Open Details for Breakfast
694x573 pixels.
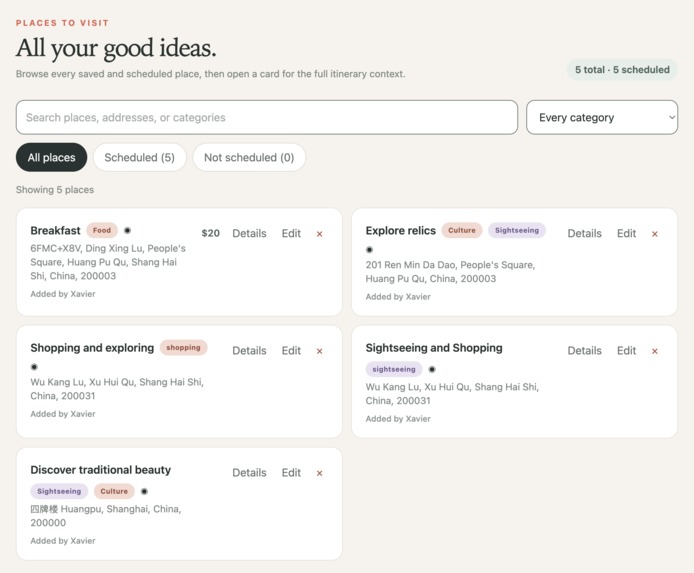click(x=249, y=233)
